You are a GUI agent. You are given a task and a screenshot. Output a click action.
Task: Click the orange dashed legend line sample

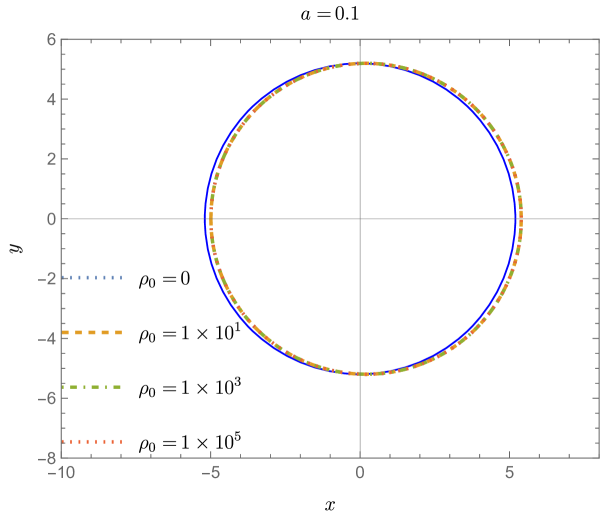tap(91, 332)
